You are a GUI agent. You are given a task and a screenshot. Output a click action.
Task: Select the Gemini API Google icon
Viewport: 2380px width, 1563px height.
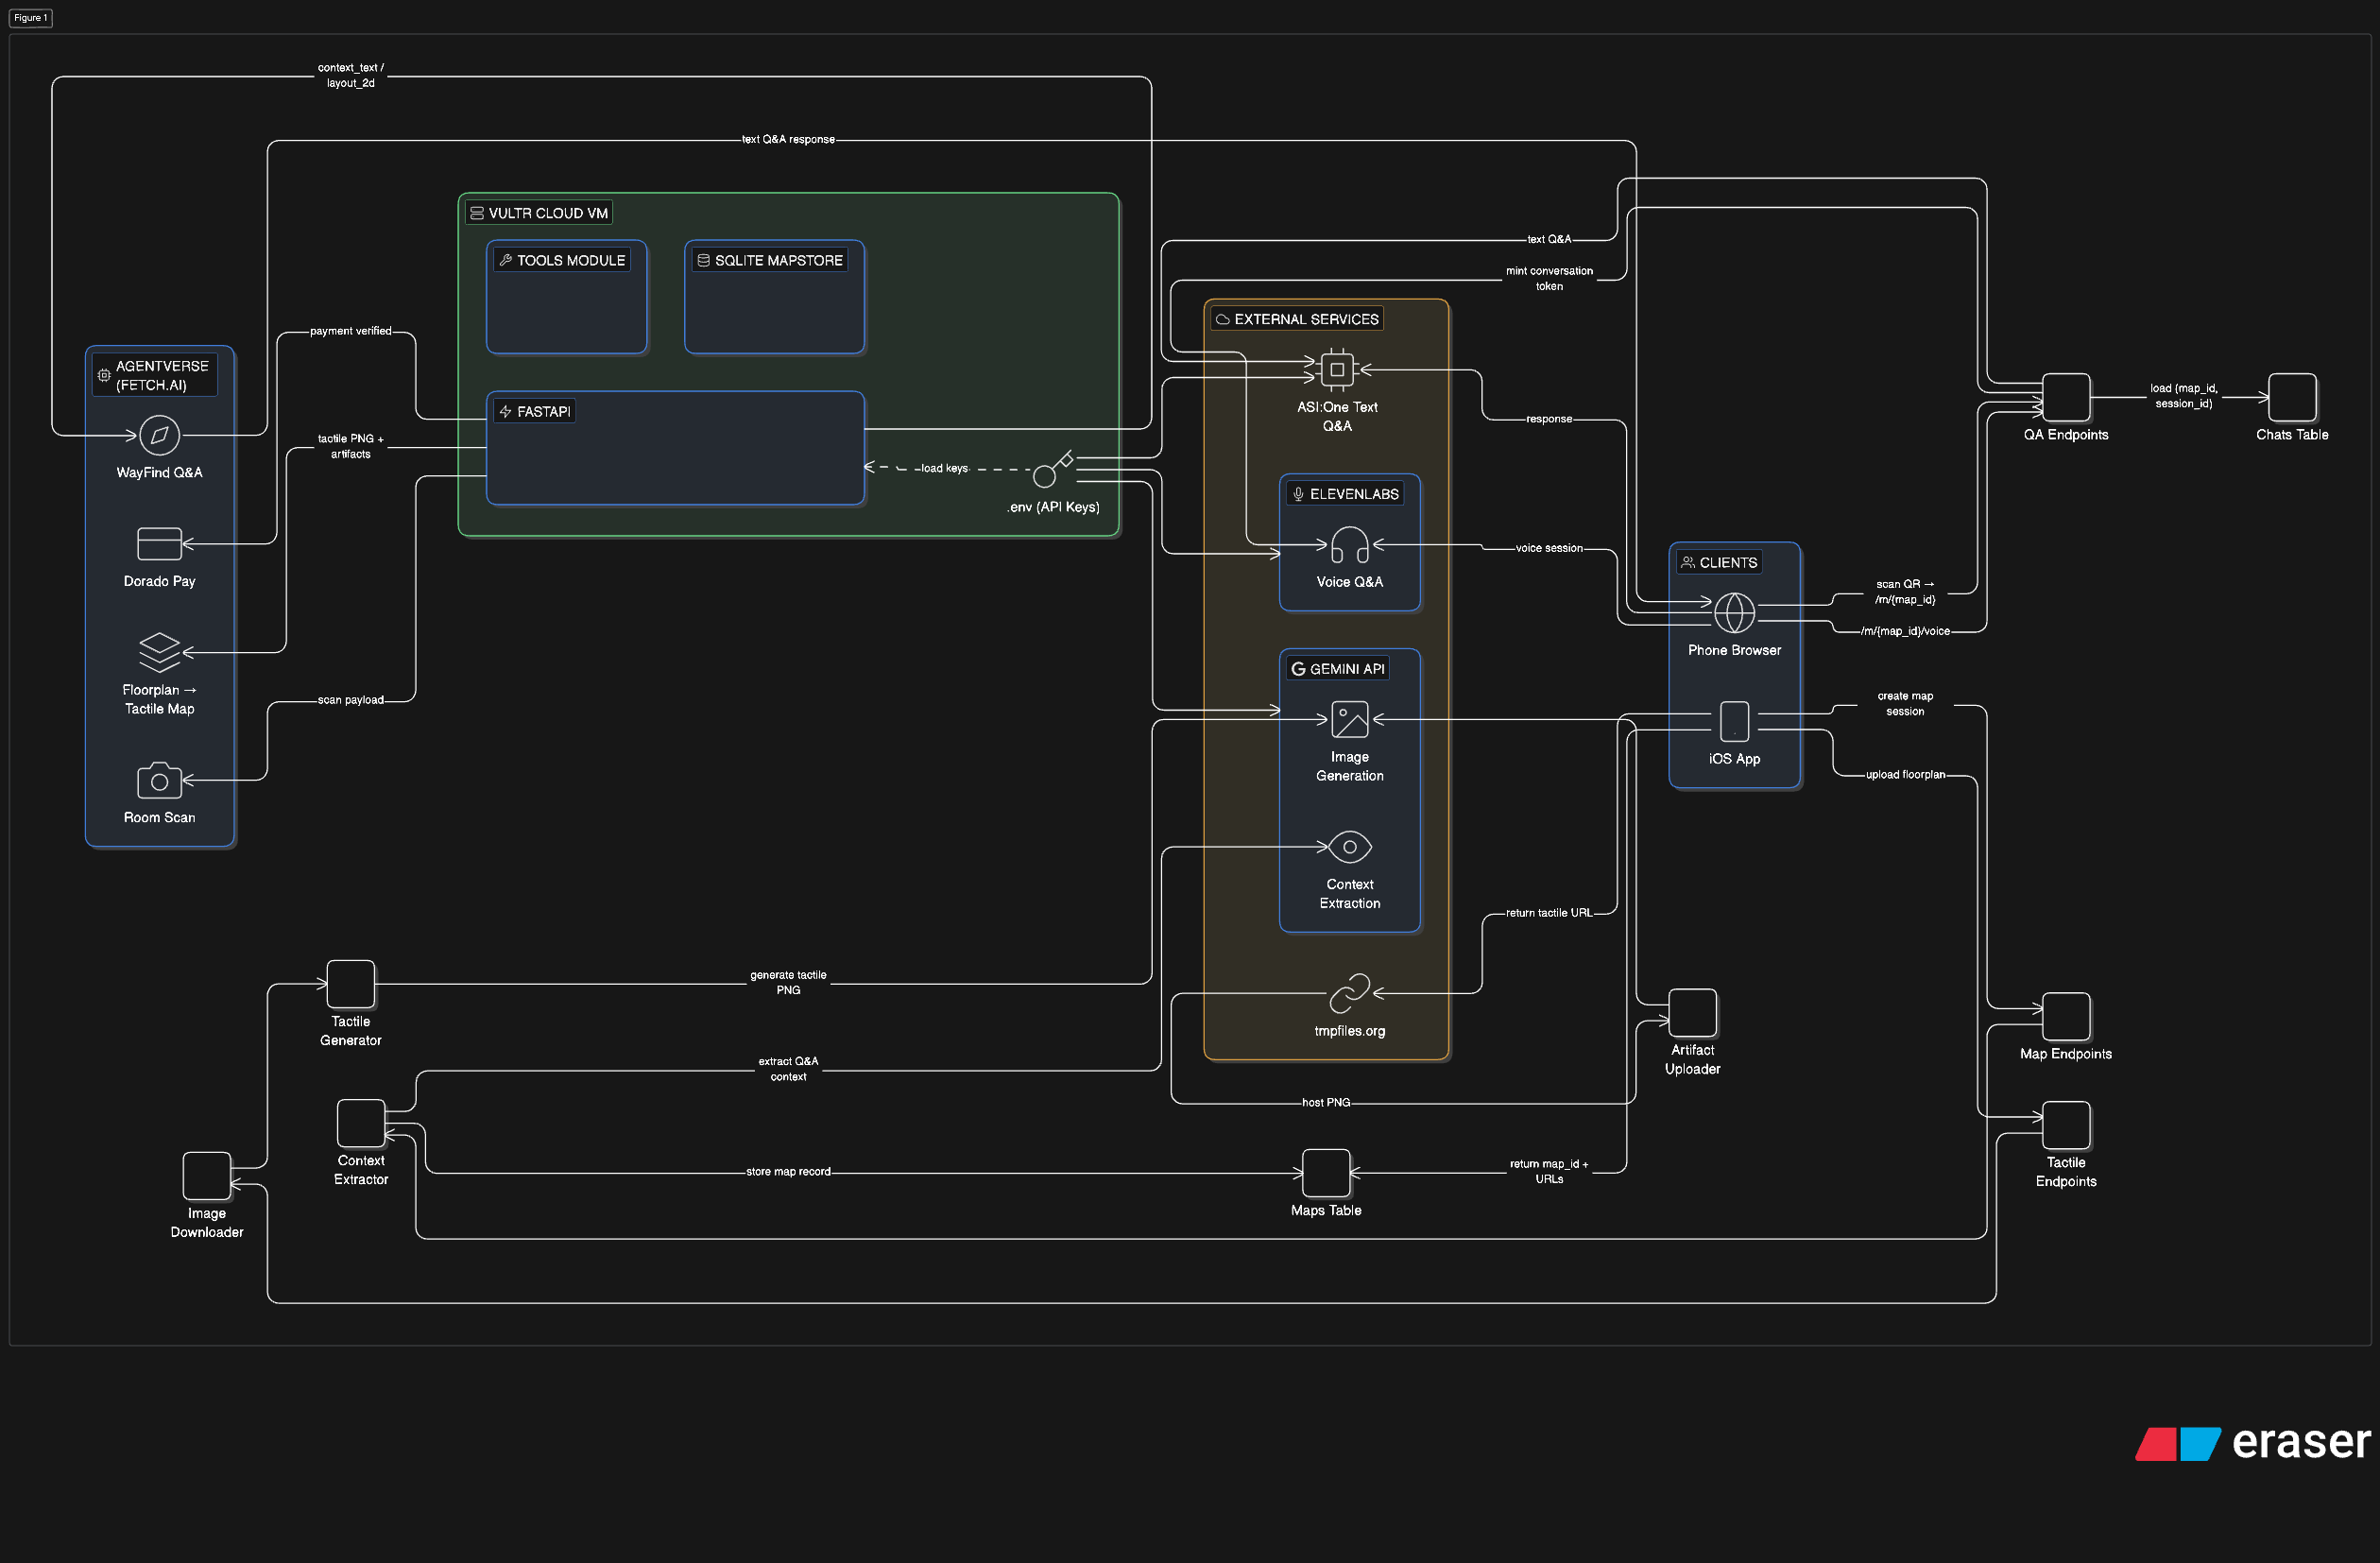coord(1298,668)
